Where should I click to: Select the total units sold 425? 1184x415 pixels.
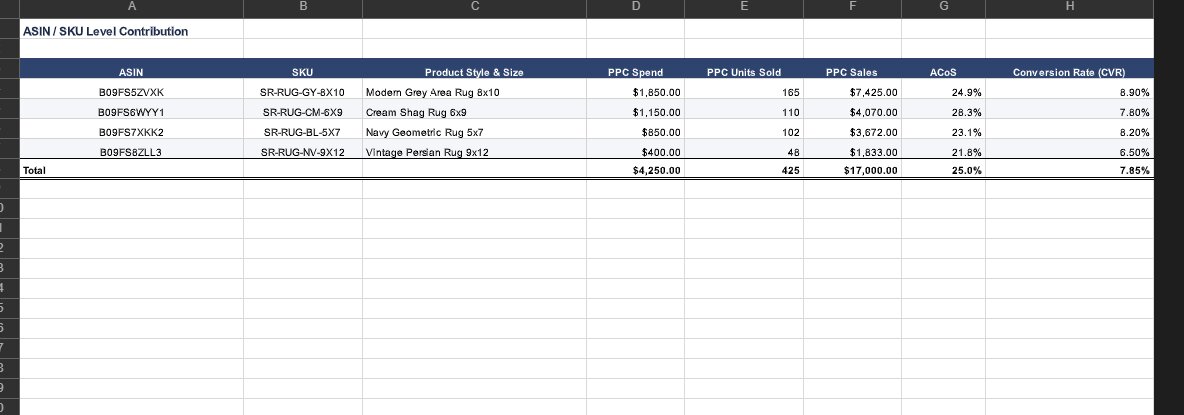[744, 170]
